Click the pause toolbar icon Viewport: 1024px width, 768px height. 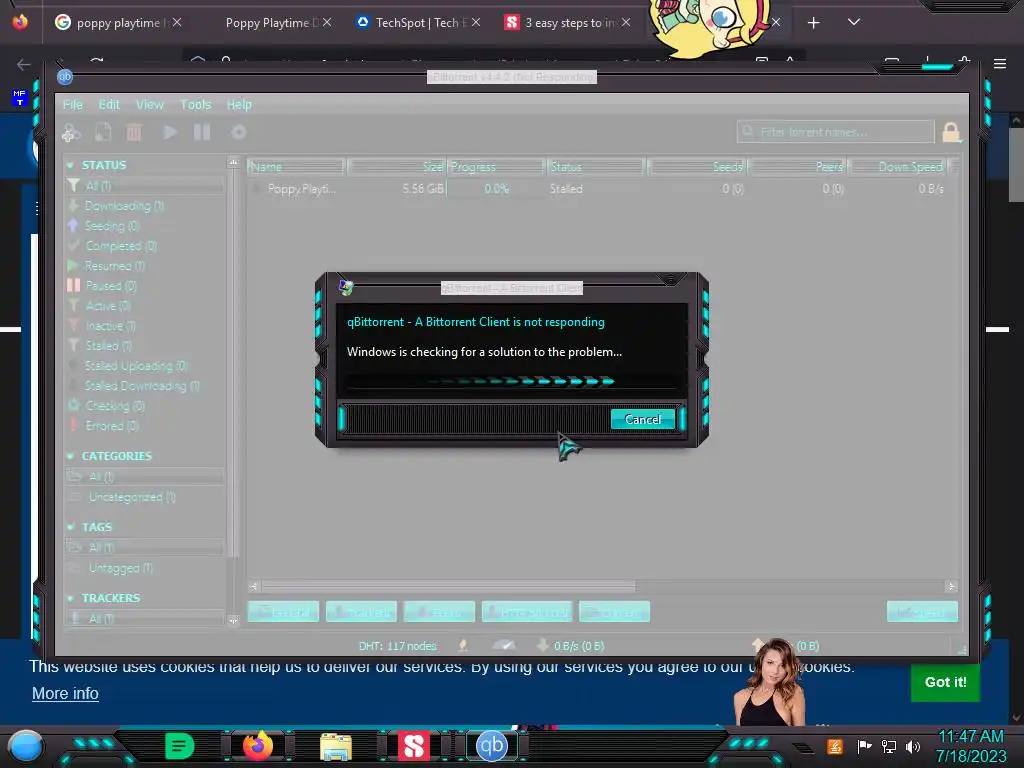click(x=202, y=133)
